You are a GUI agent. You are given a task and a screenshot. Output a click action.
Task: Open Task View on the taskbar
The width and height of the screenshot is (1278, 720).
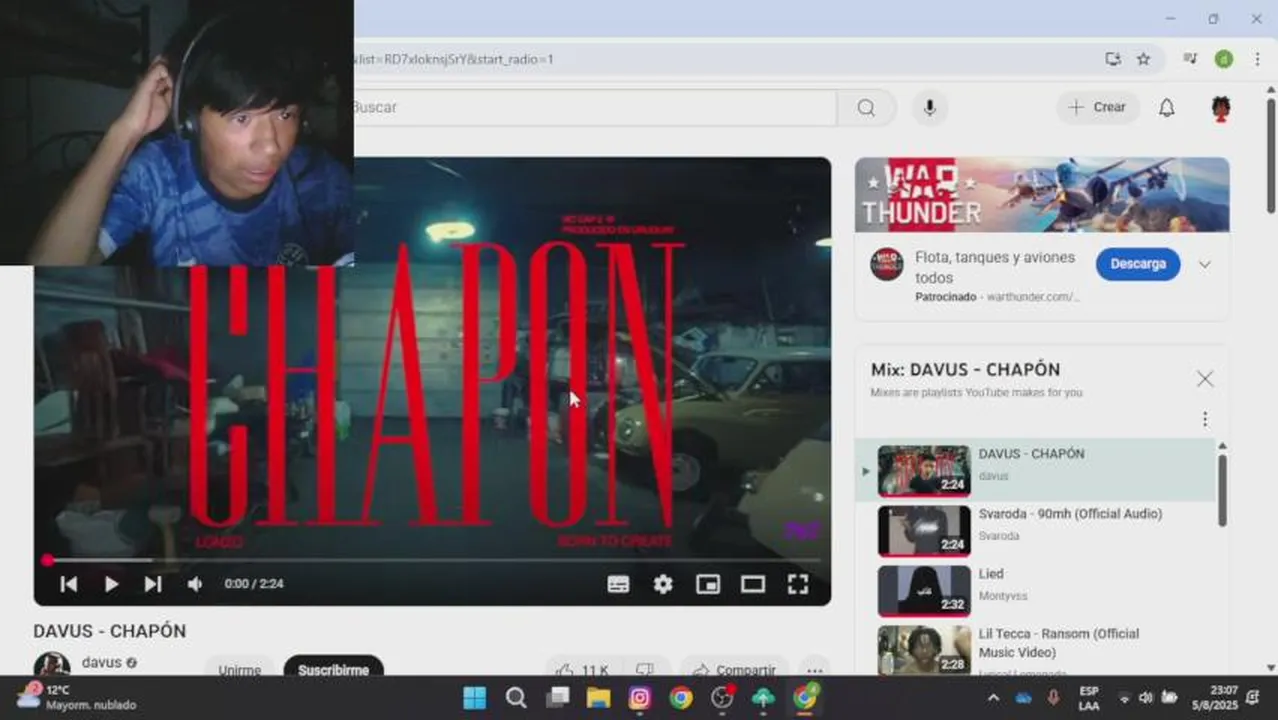pyautogui.click(x=558, y=698)
